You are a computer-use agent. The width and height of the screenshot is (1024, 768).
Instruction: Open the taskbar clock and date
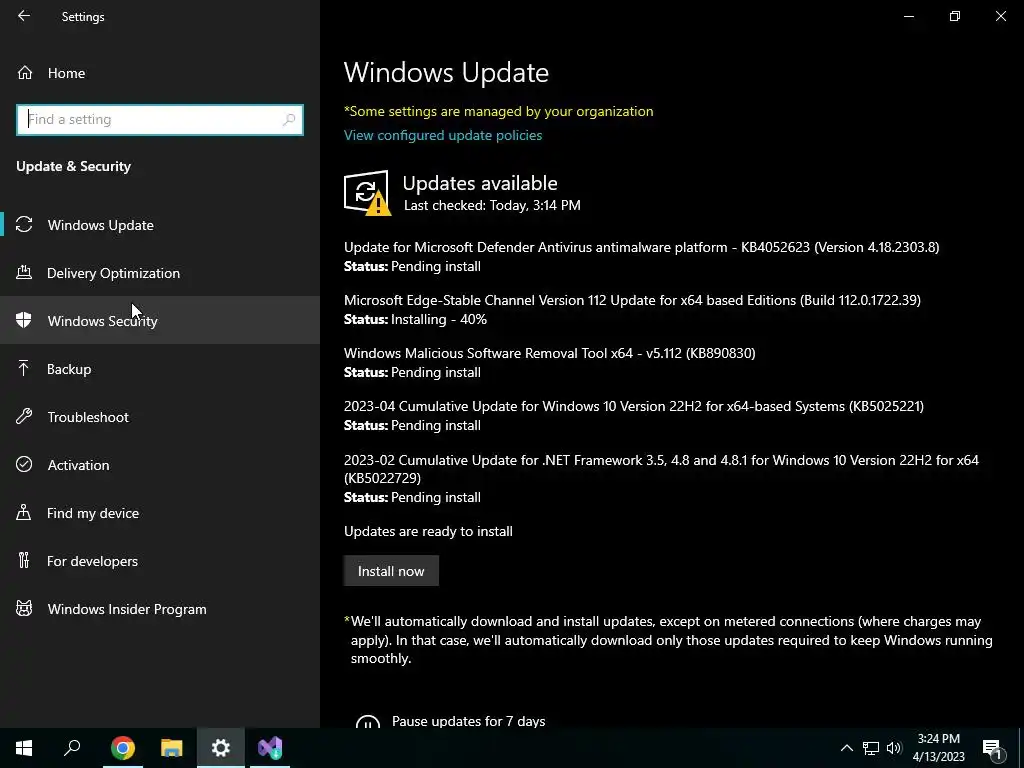pyautogui.click(x=938, y=748)
